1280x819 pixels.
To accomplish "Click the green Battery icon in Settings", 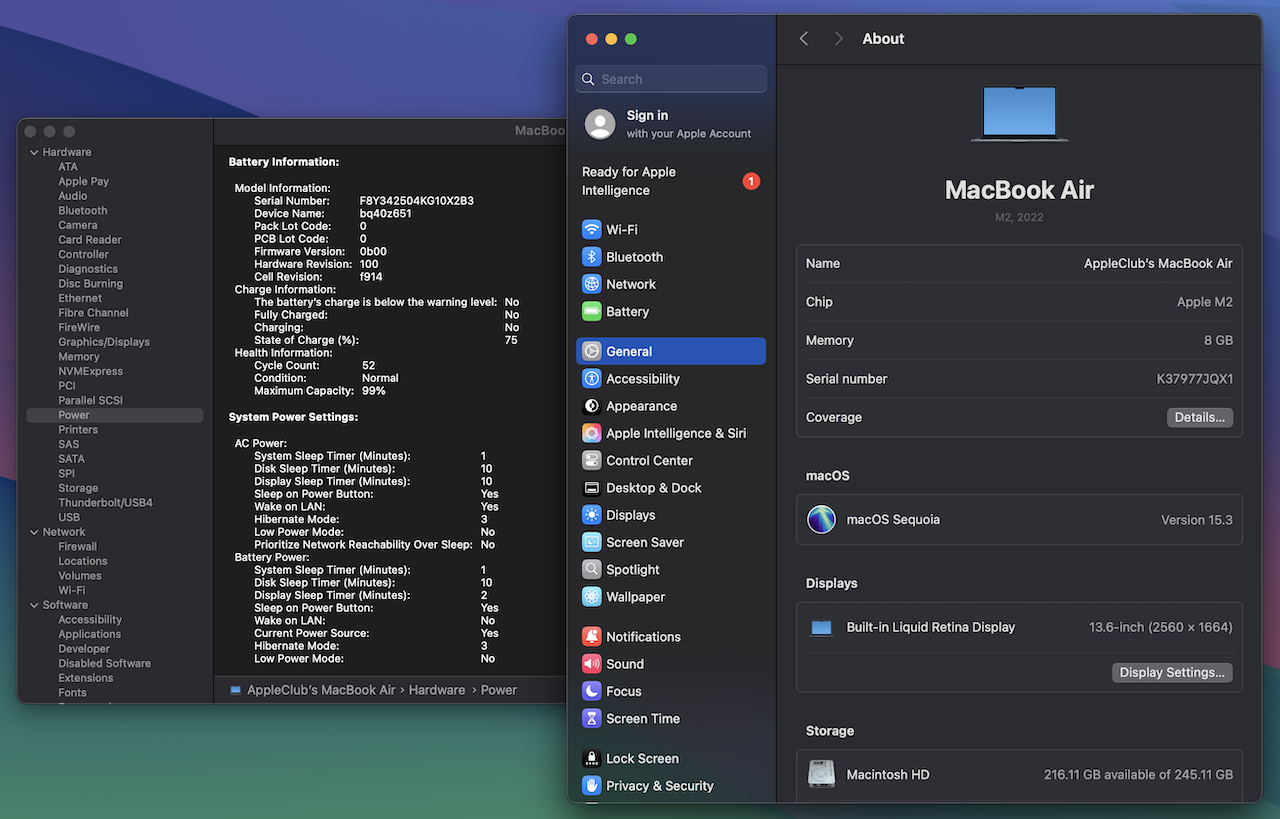I will (x=592, y=312).
